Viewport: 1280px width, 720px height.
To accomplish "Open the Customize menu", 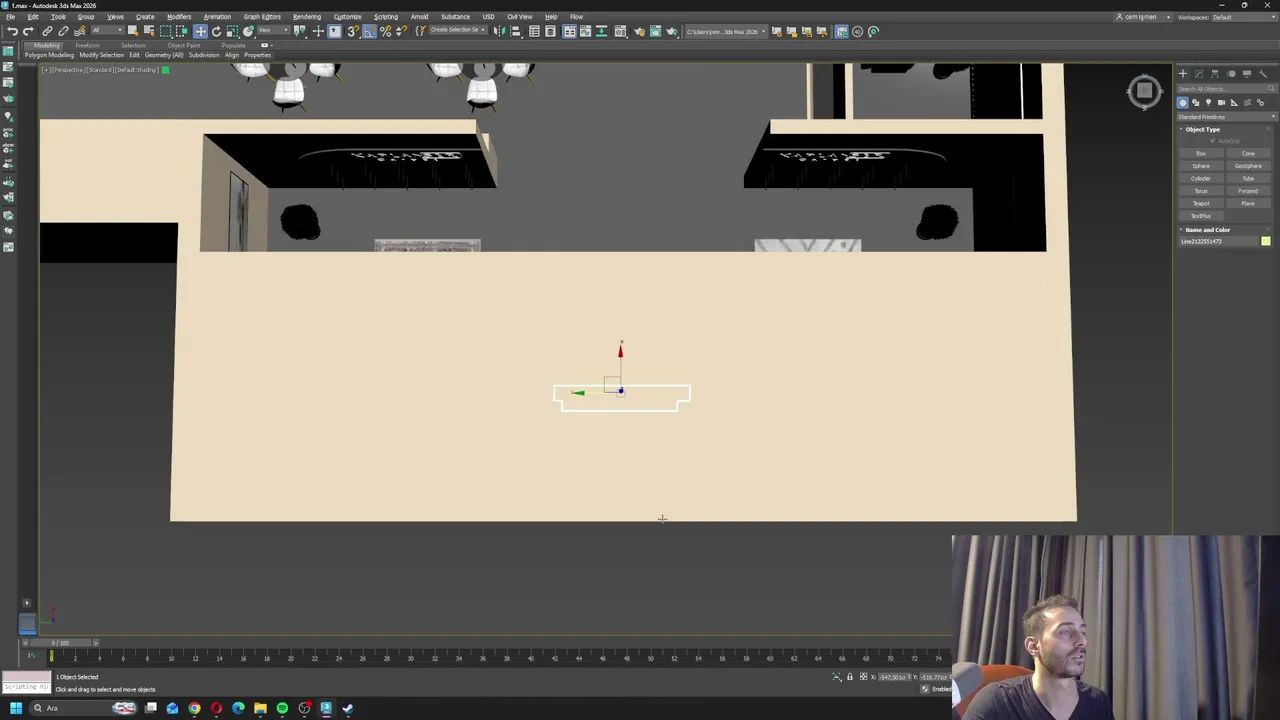I will pyautogui.click(x=347, y=16).
